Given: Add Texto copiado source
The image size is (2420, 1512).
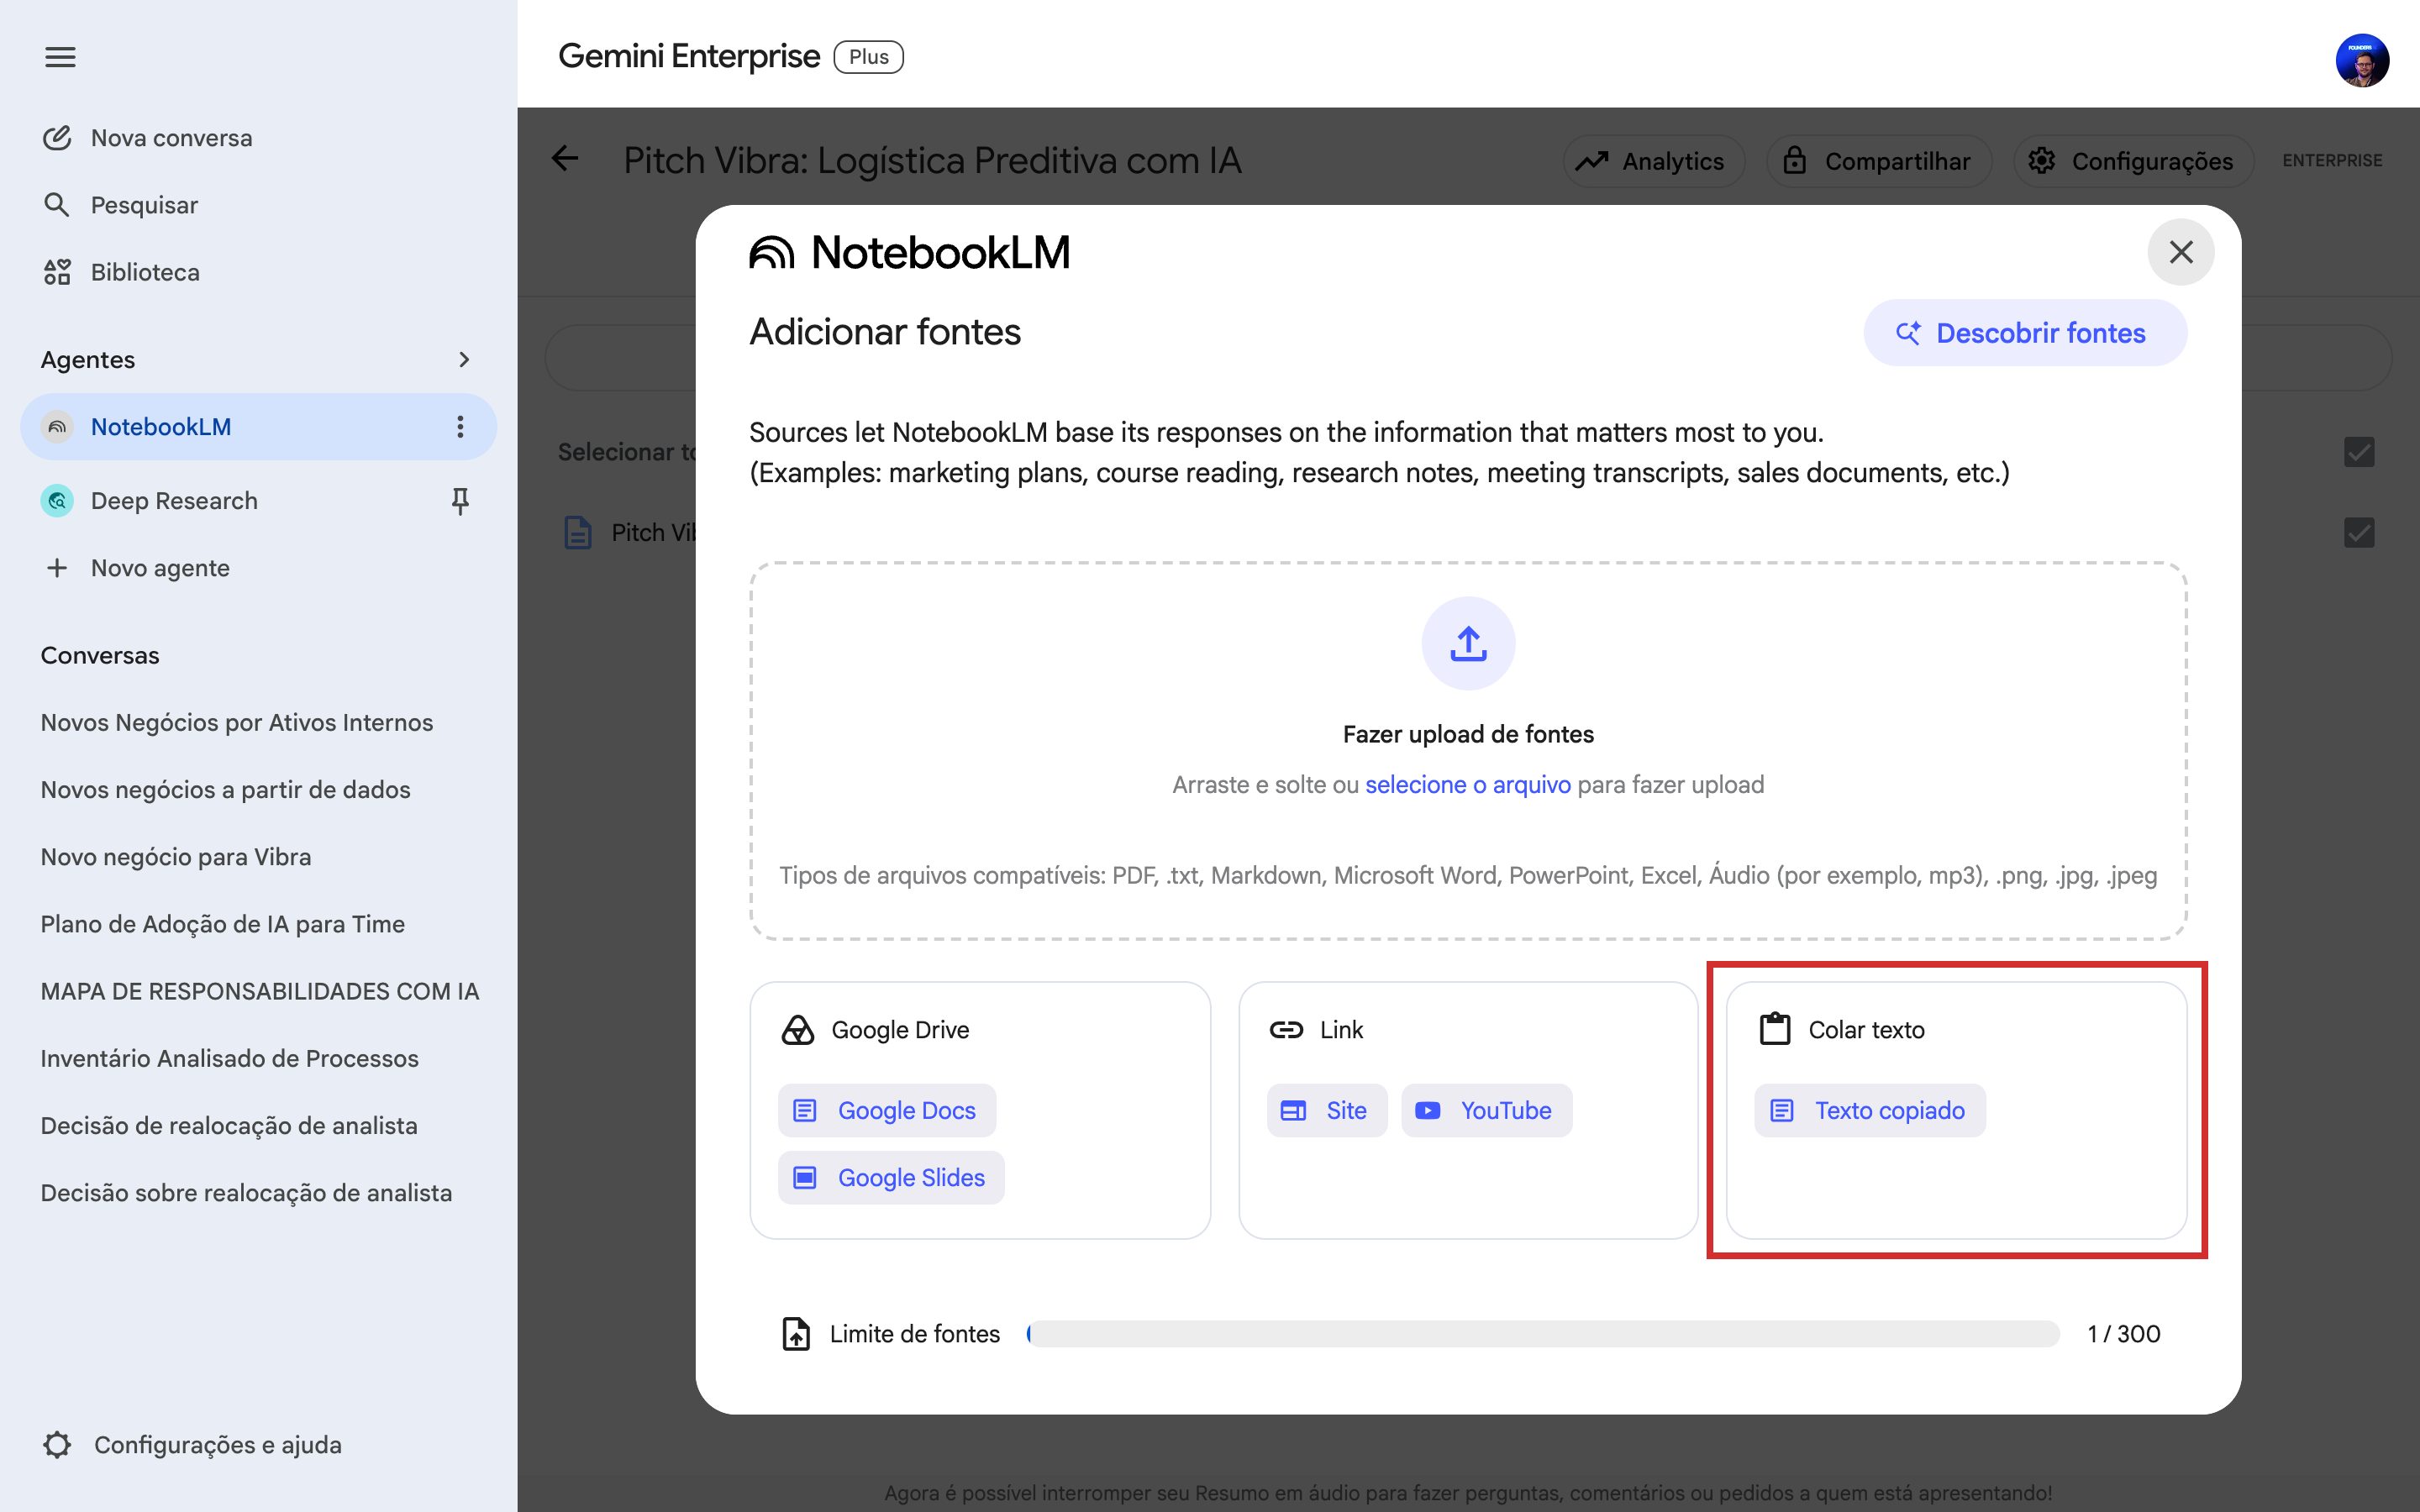Looking at the screenshot, I should (x=1870, y=1110).
